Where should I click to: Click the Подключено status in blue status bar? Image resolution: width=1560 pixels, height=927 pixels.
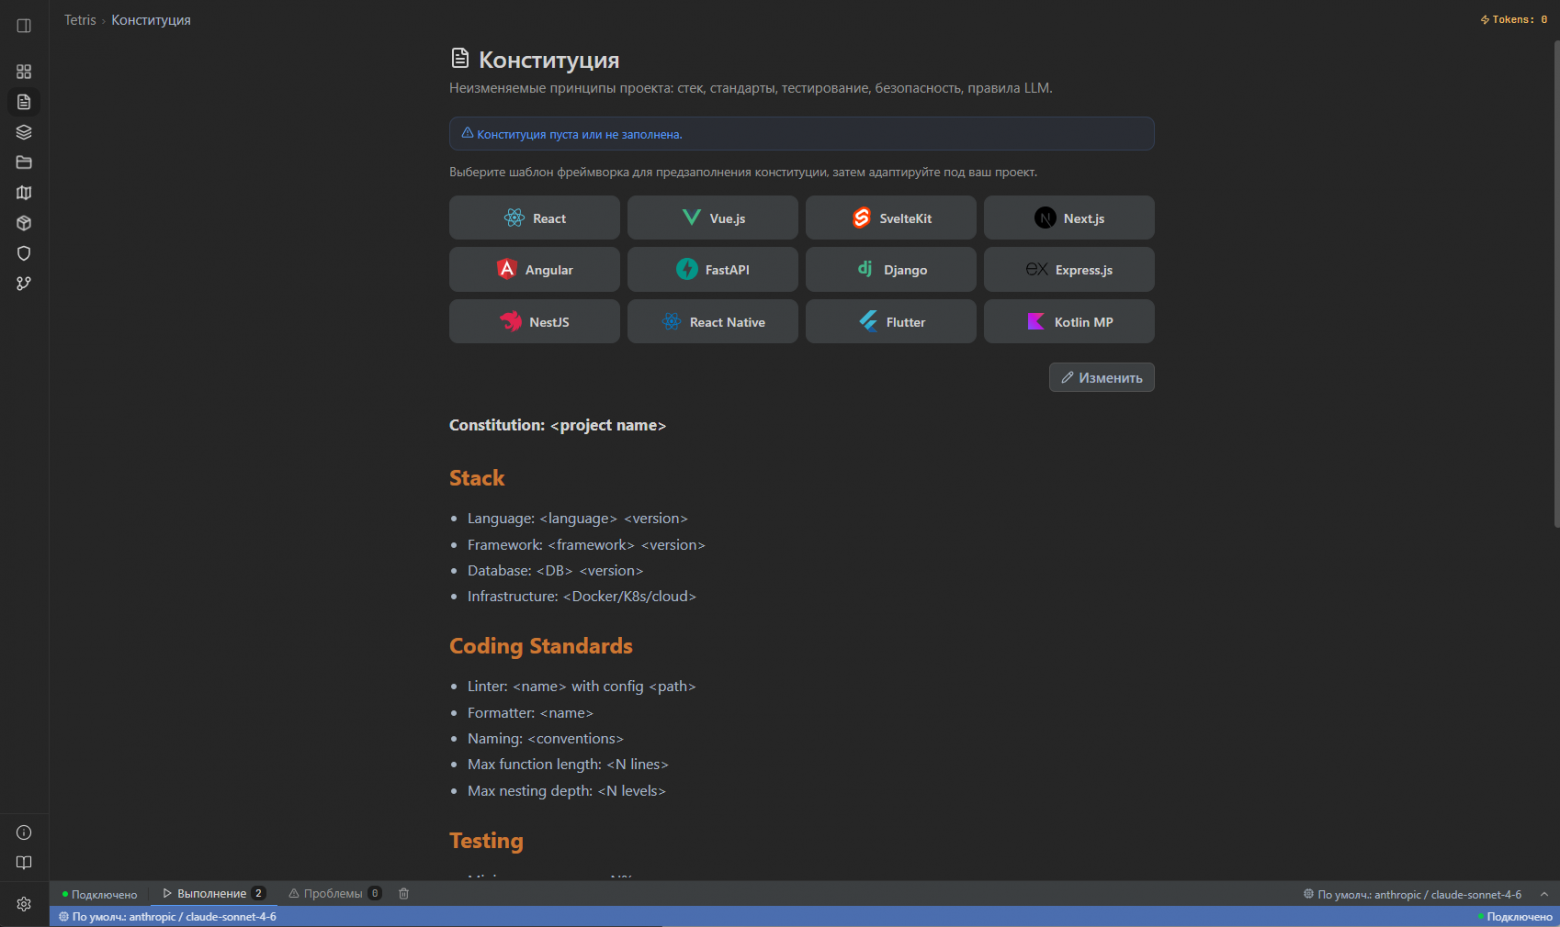1515,917
